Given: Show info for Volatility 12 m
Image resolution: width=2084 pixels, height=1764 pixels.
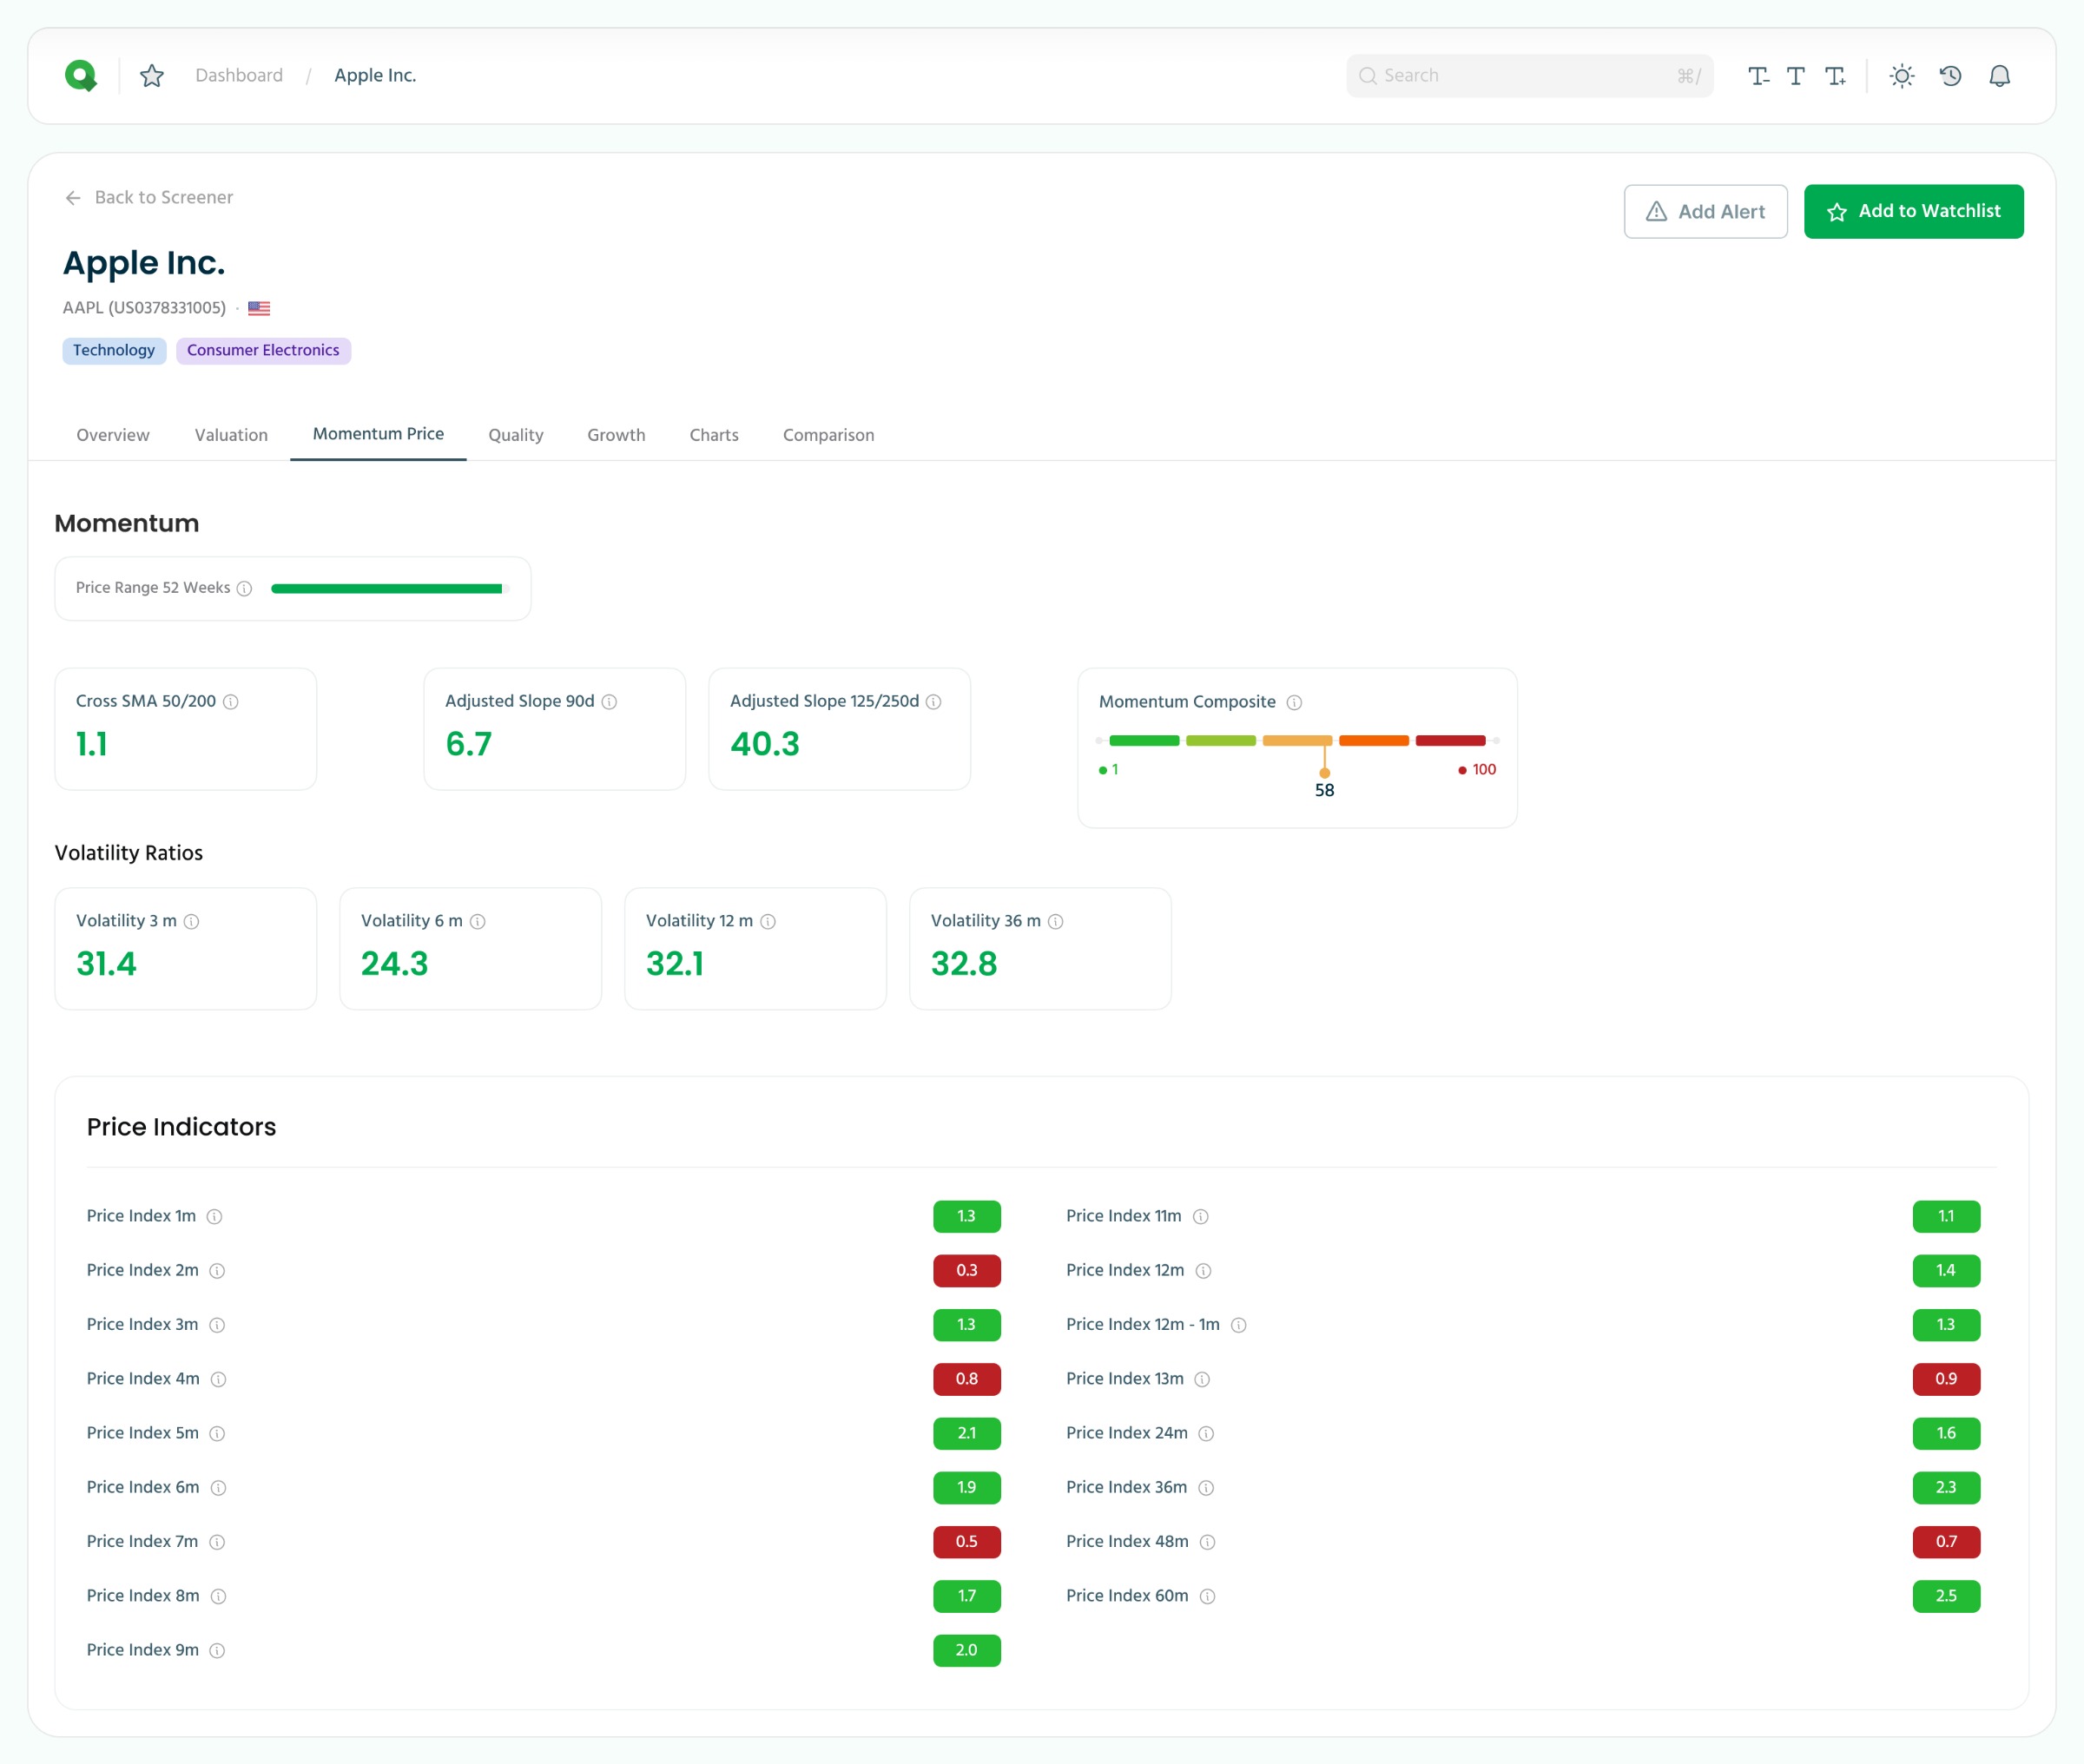Looking at the screenshot, I should point(768,922).
